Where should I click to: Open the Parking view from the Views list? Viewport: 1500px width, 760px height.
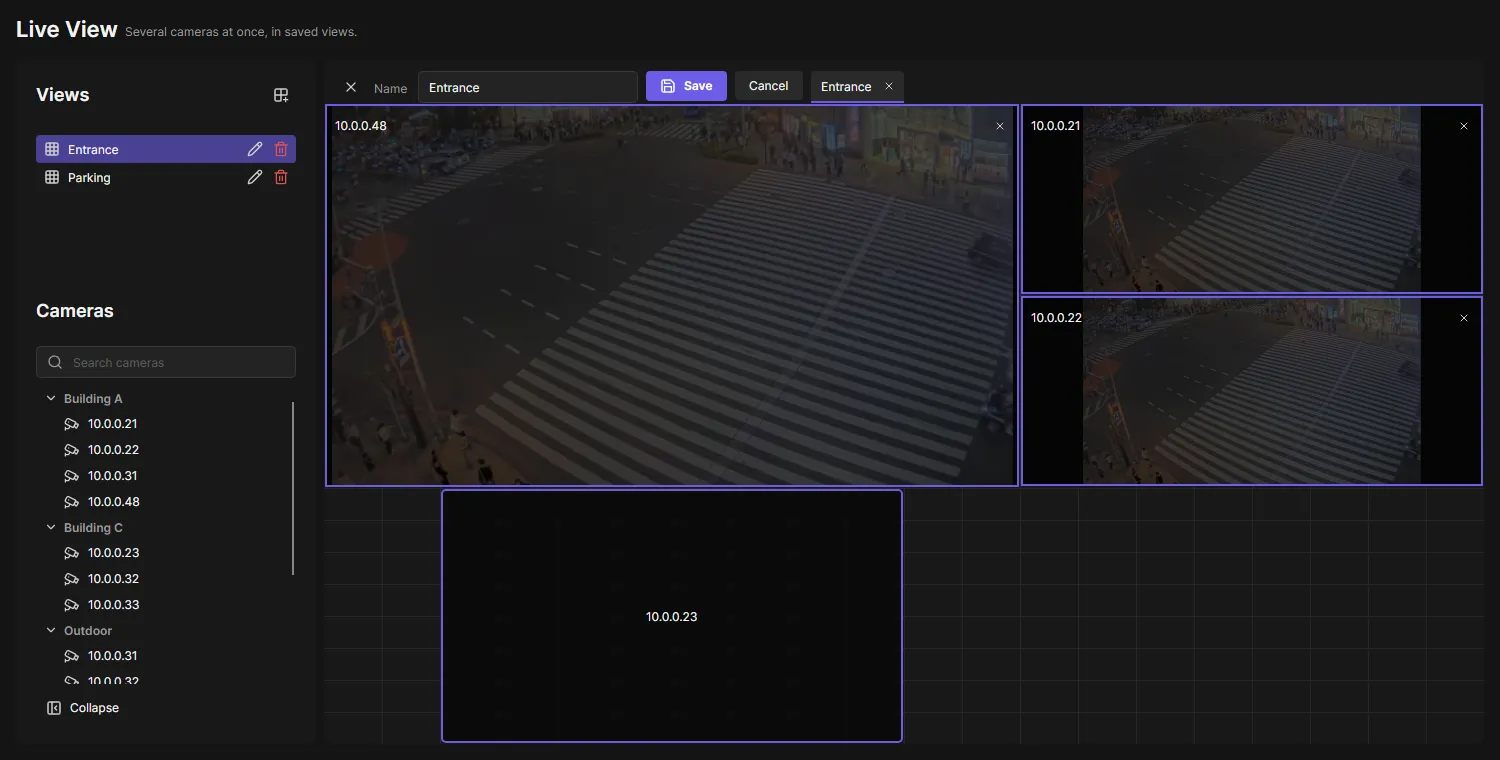[166, 177]
